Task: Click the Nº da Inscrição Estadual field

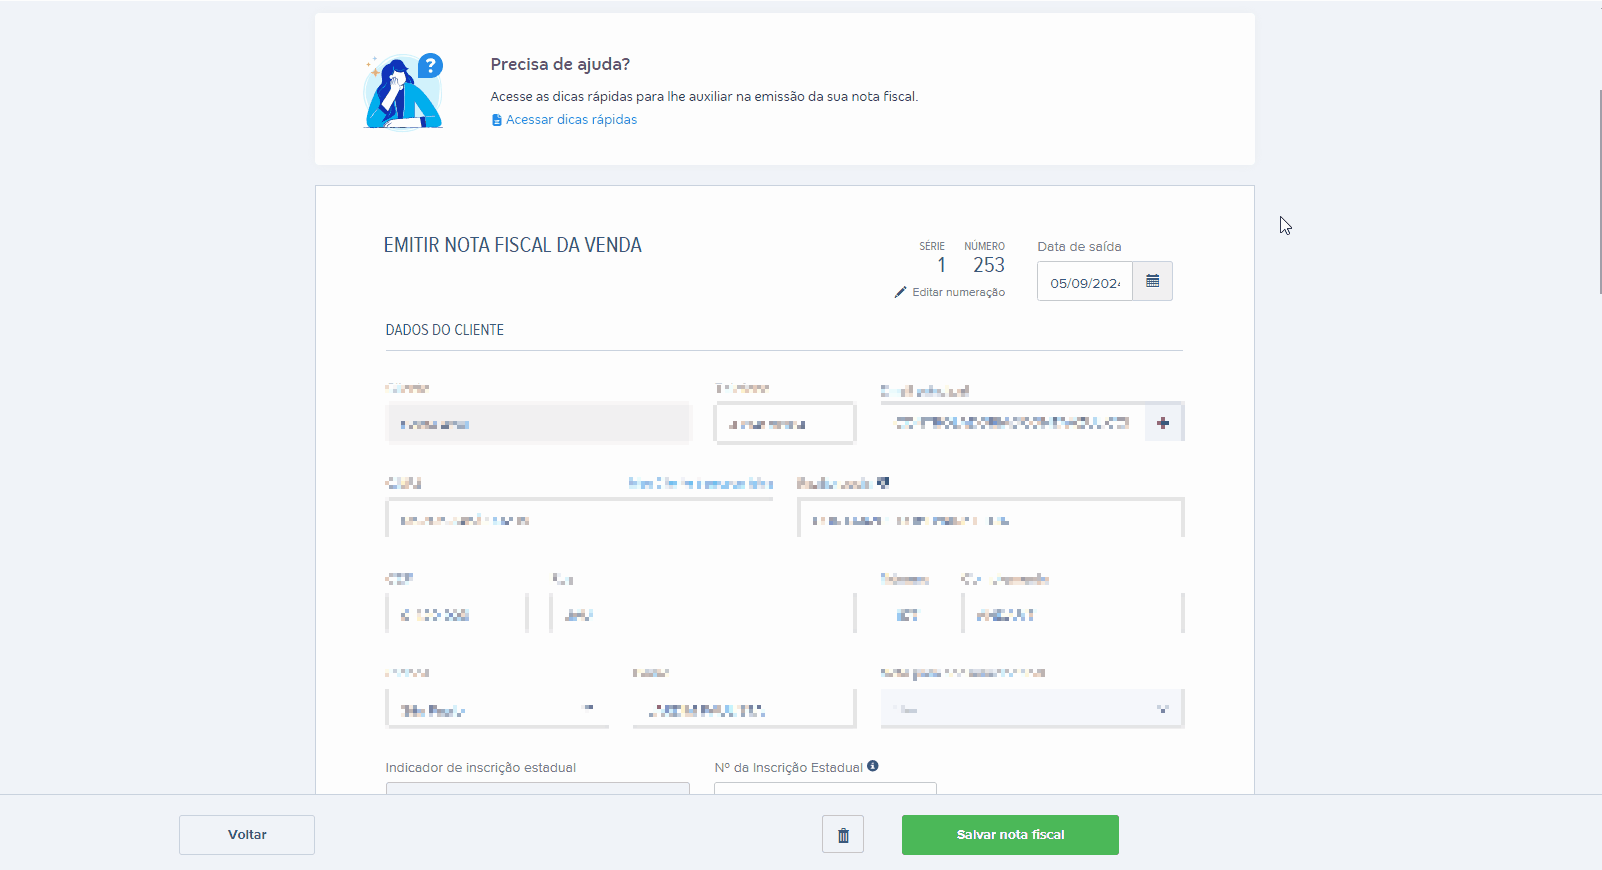Action: pyautogui.click(x=825, y=789)
